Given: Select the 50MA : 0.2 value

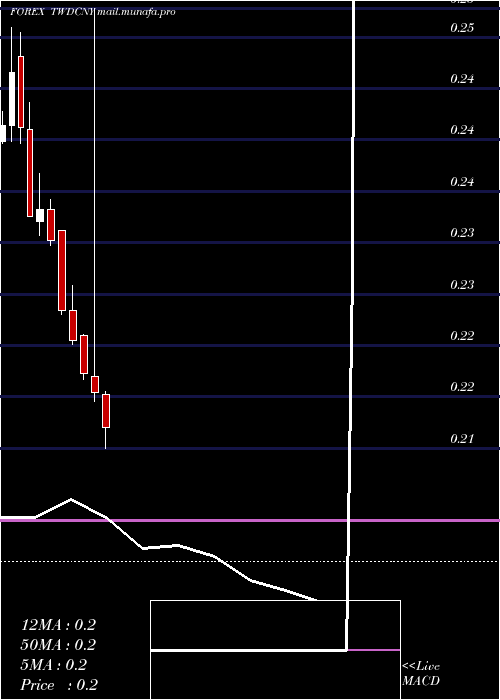Looking at the screenshot, I should (x=58, y=645).
